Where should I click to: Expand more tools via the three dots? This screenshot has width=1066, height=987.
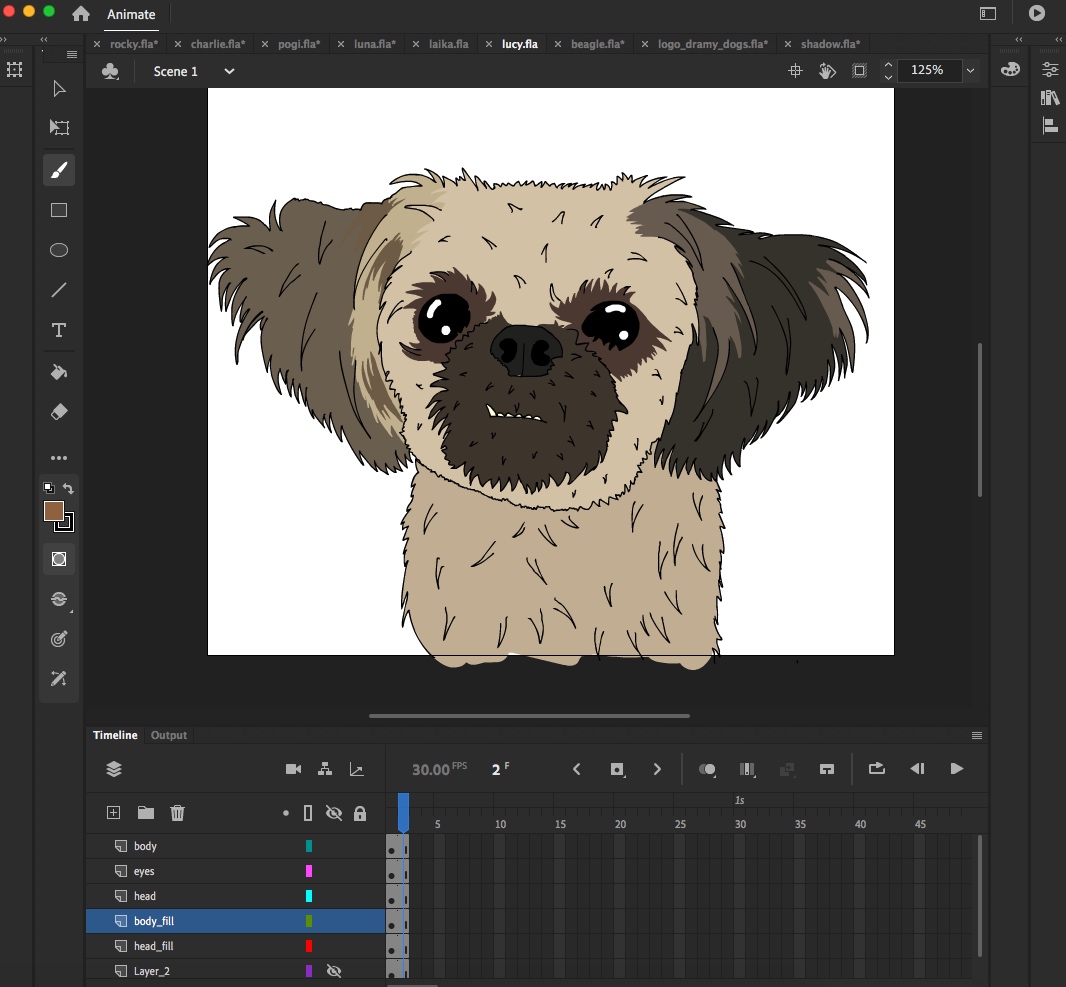pyautogui.click(x=59, y=458)
